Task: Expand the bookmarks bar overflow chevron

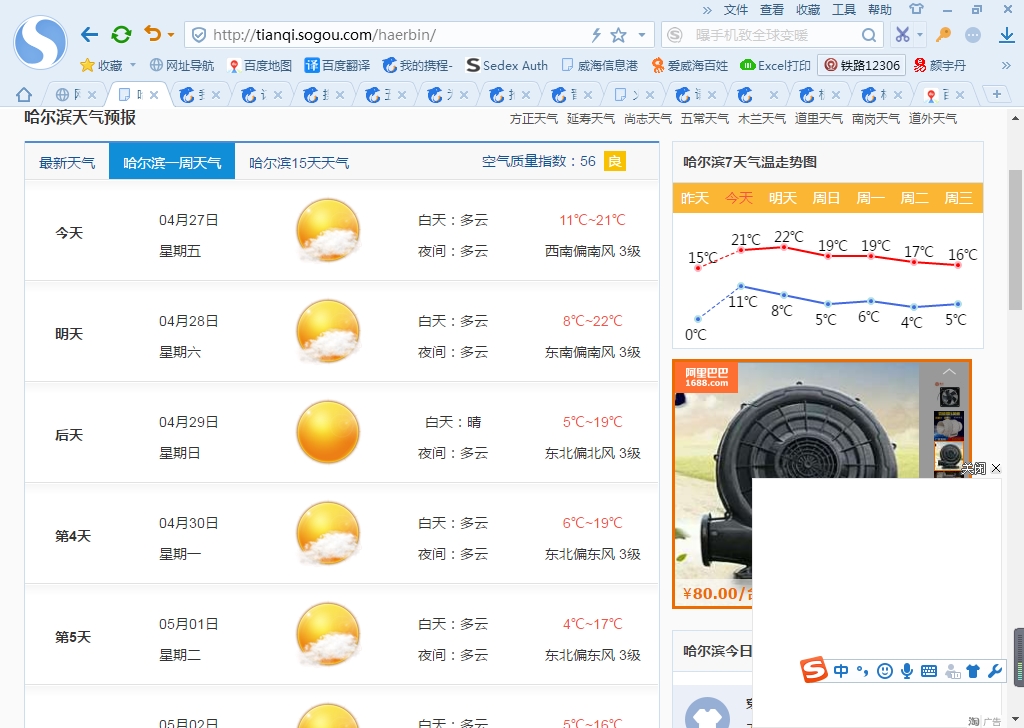Action: pos(1006,65)
